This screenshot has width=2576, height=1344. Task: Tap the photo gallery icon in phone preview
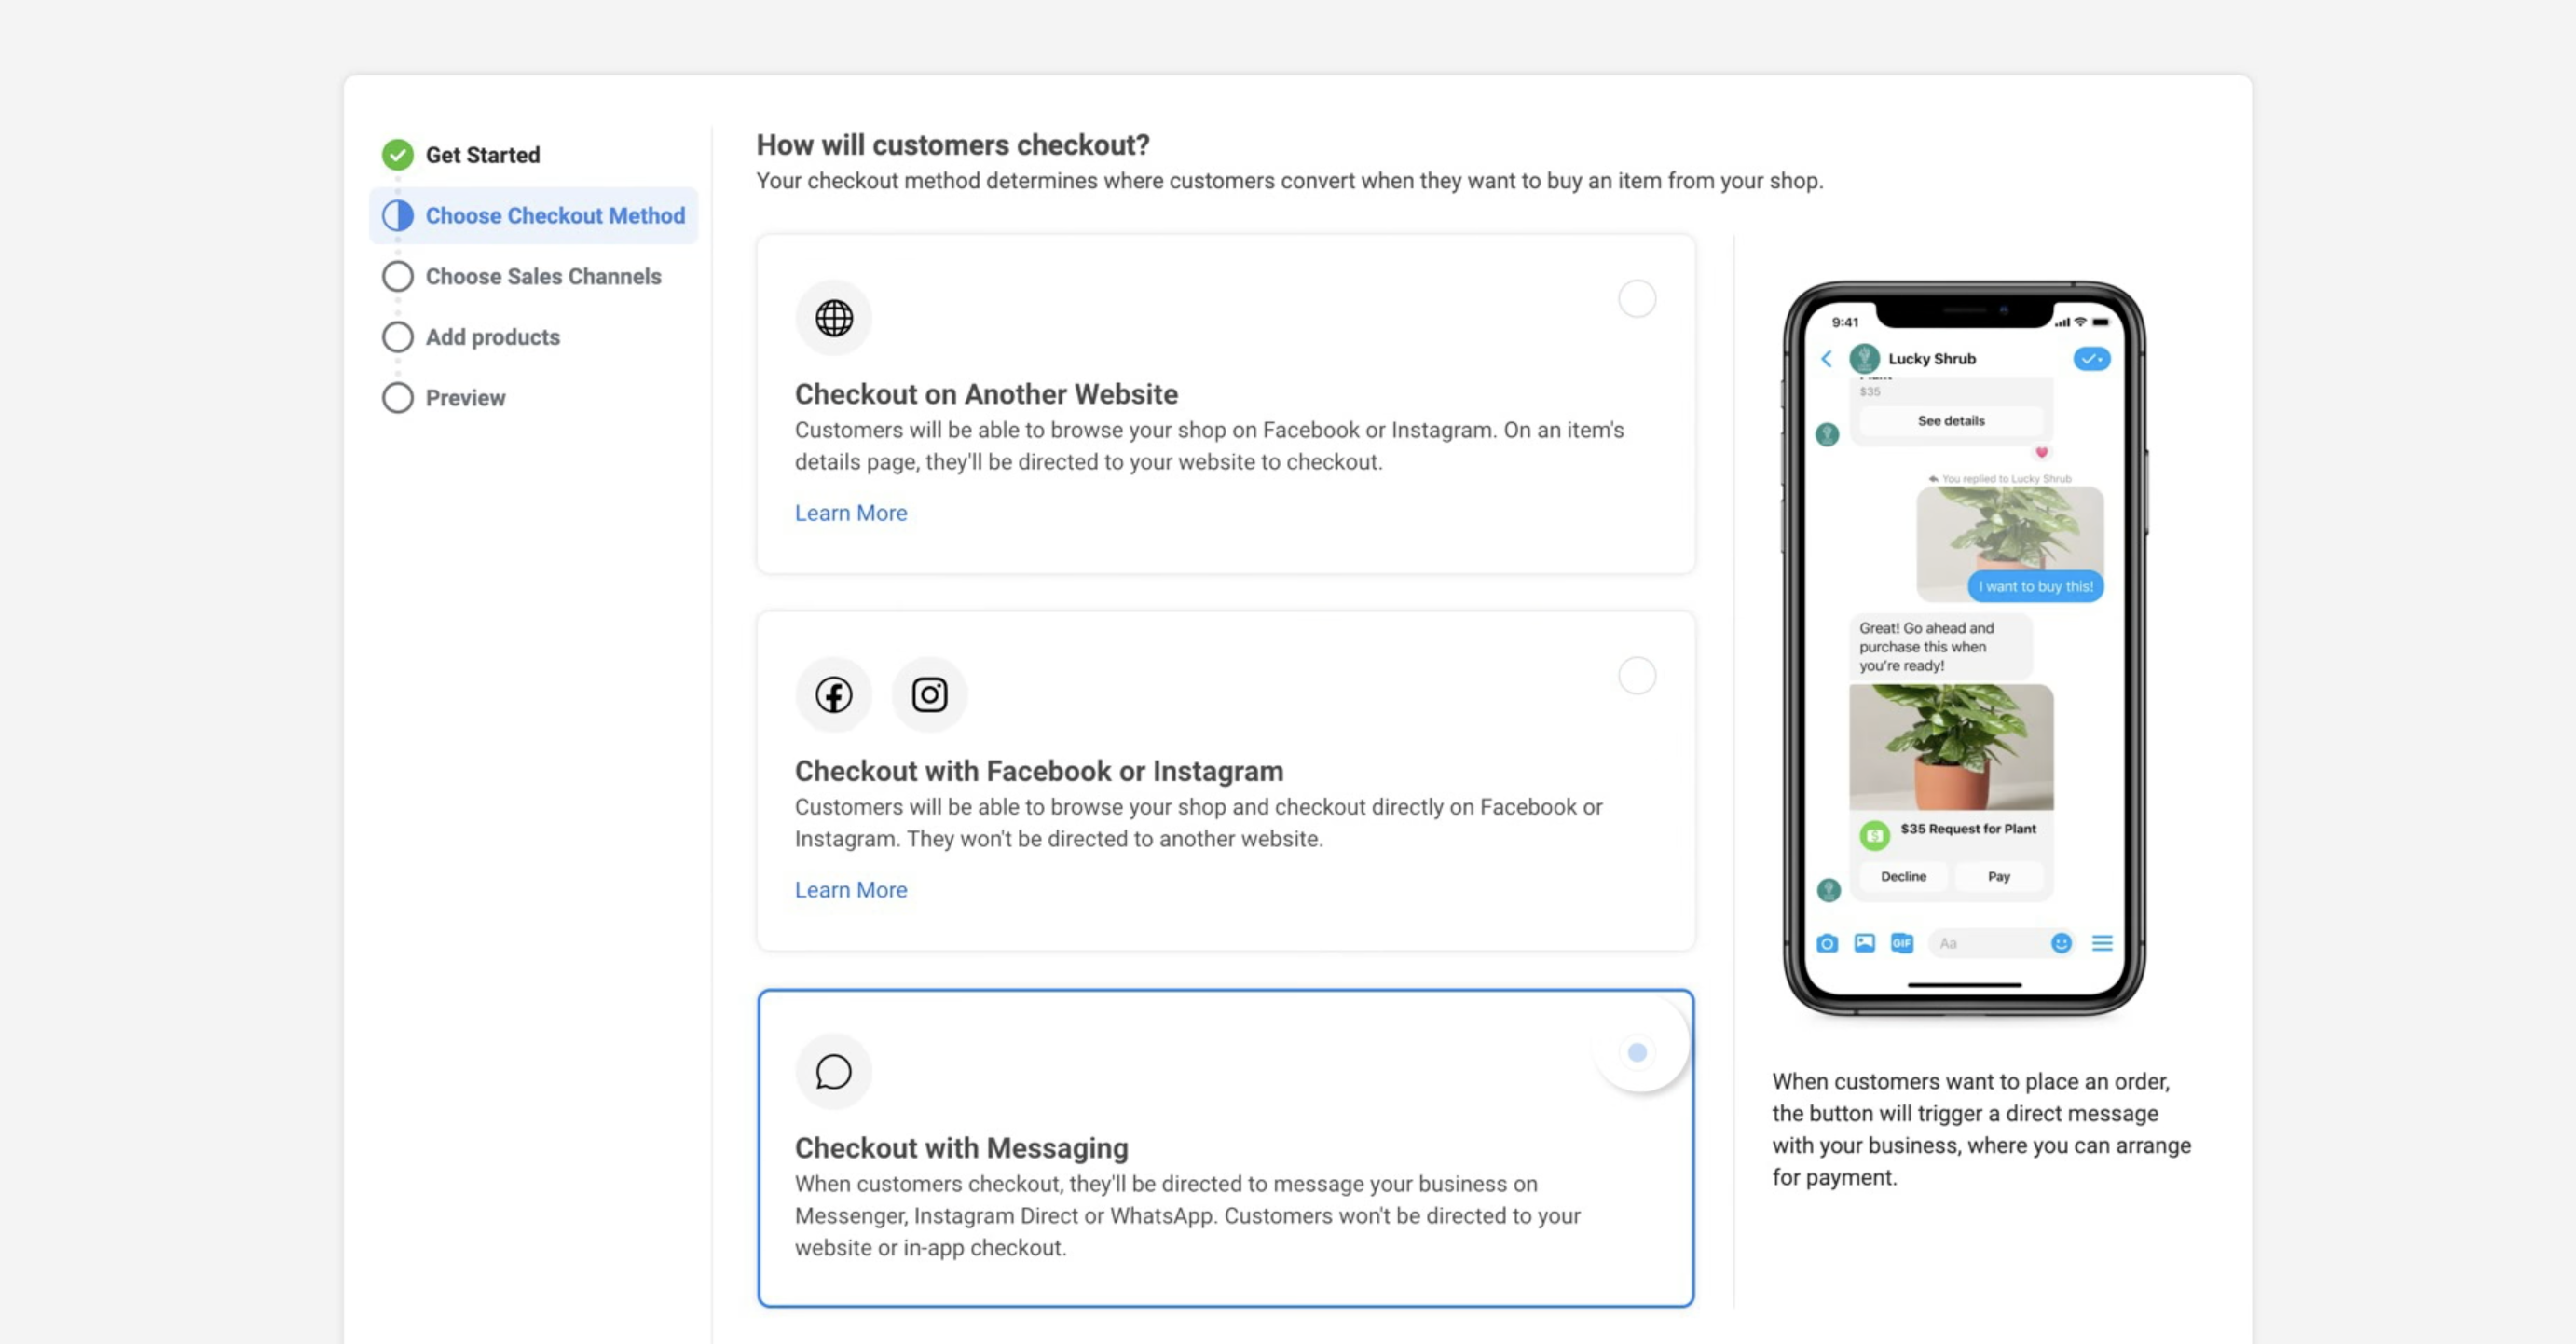(1864, 943)
